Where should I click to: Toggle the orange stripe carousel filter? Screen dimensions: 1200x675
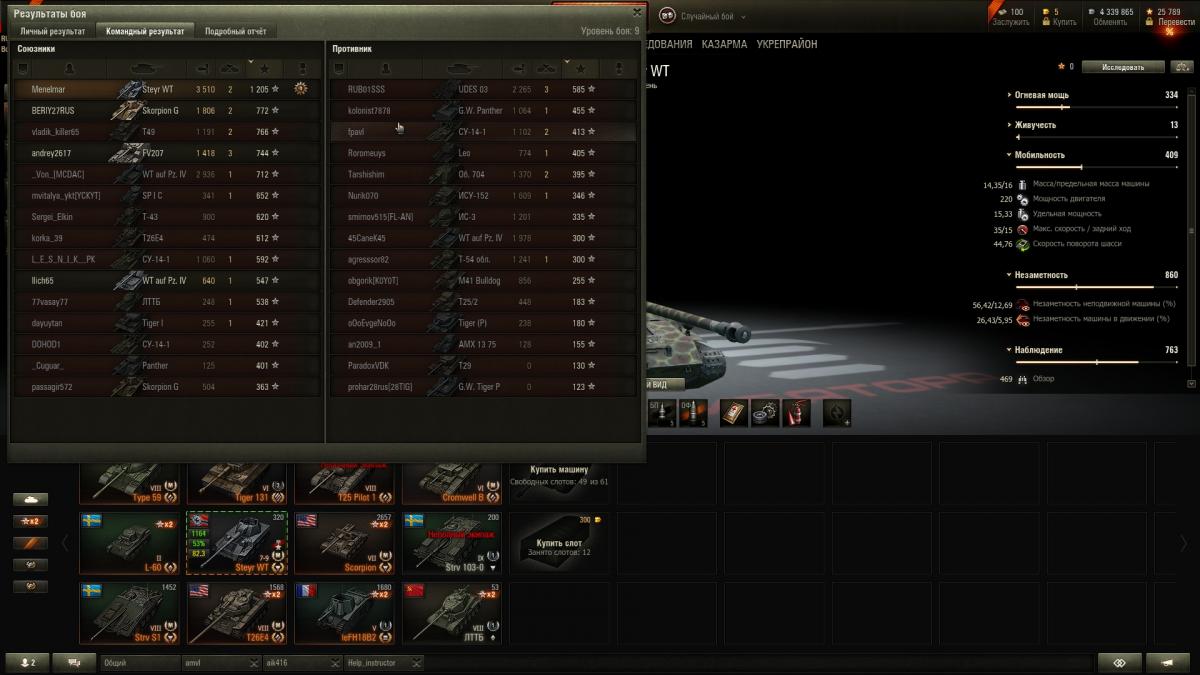tap(30, 543)
